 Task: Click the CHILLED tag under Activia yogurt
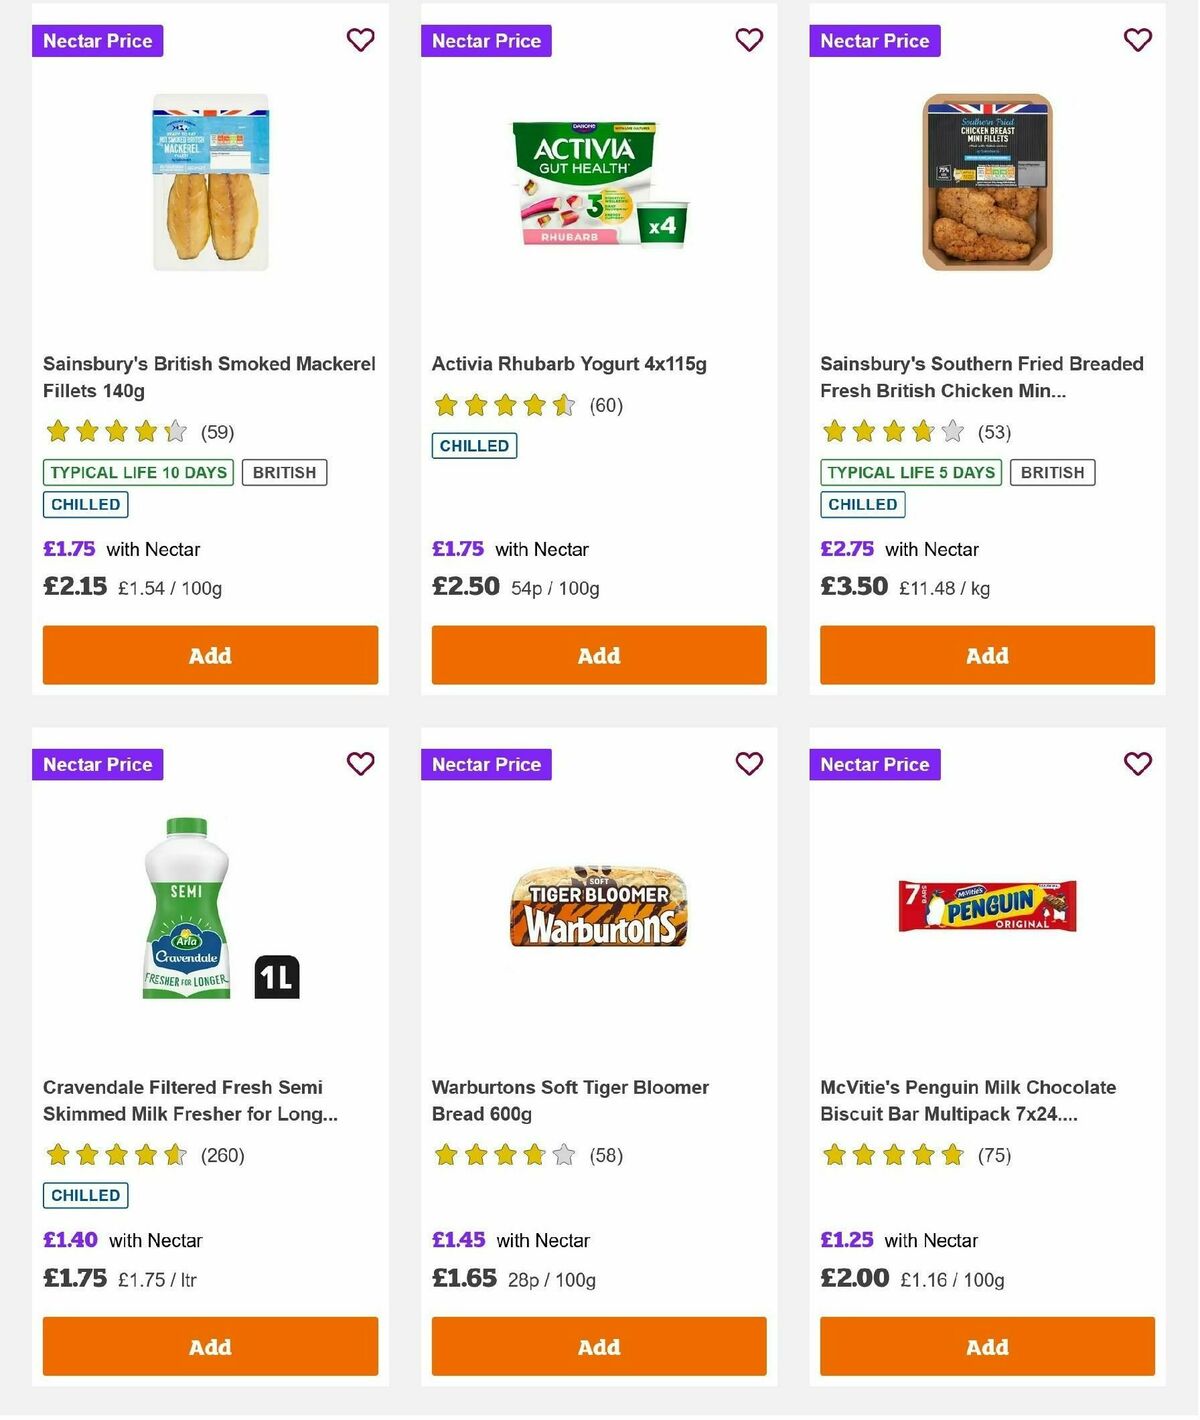[473, 445]
